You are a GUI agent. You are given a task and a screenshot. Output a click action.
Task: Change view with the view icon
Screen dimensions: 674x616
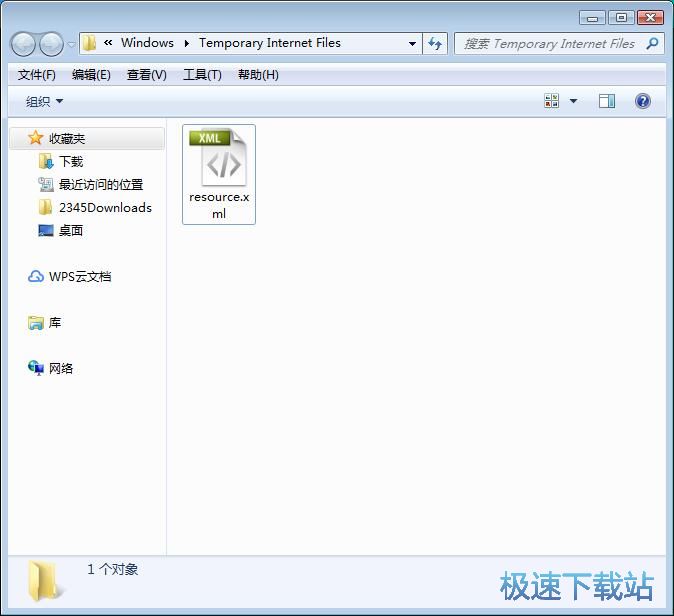(551, 101)
